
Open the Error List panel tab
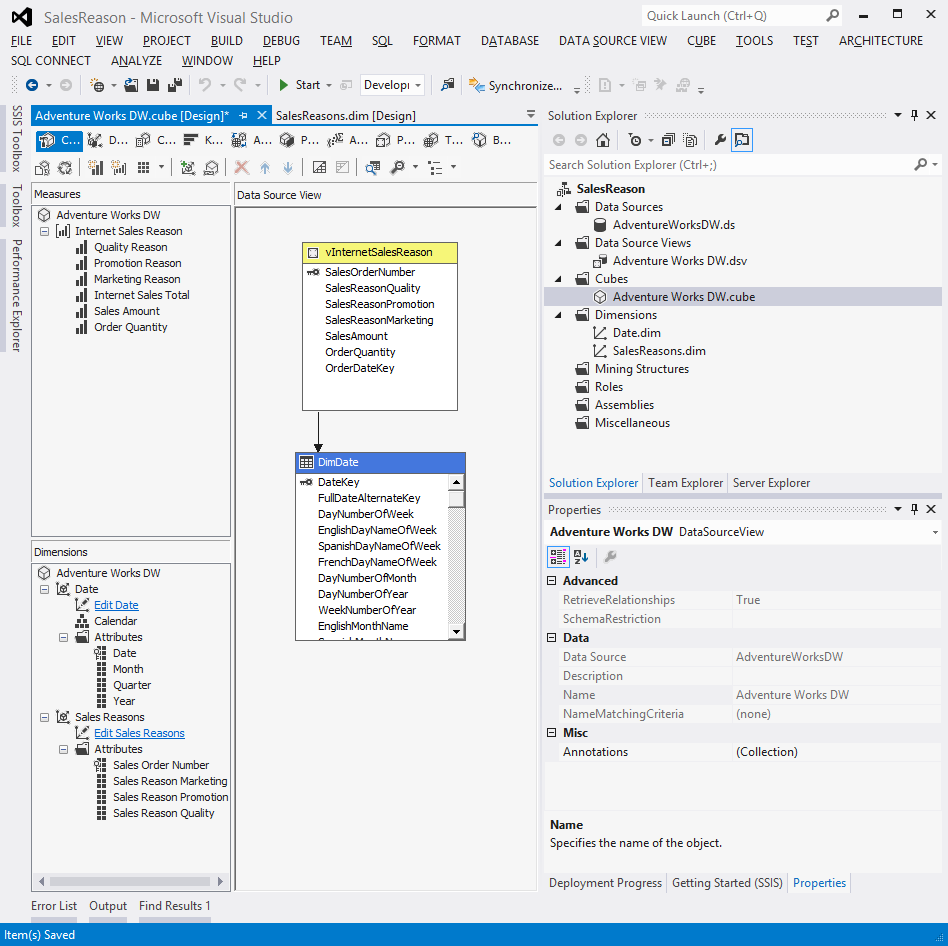click(54, 906)
